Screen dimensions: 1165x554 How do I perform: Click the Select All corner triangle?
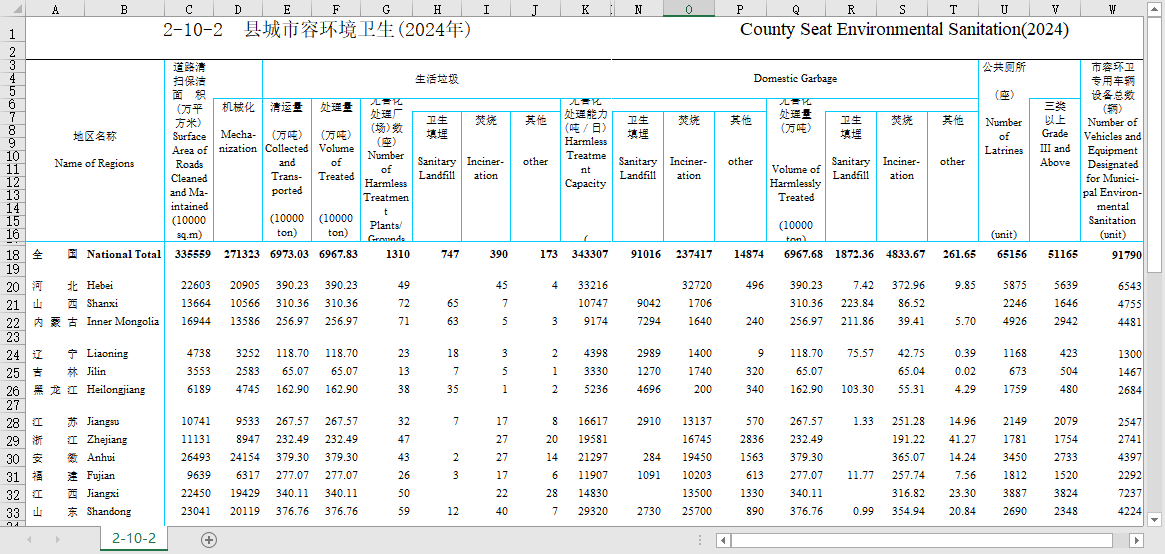12,9
